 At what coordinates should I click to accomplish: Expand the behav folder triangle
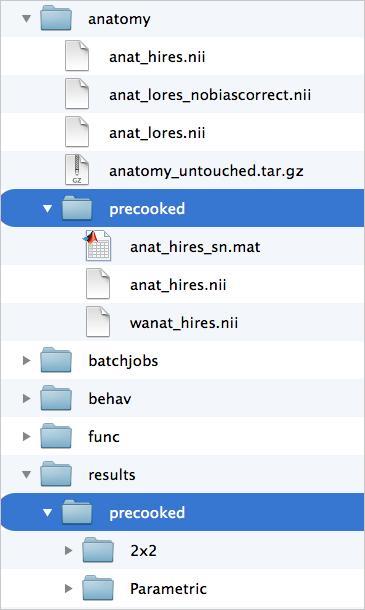coord(26,398)
